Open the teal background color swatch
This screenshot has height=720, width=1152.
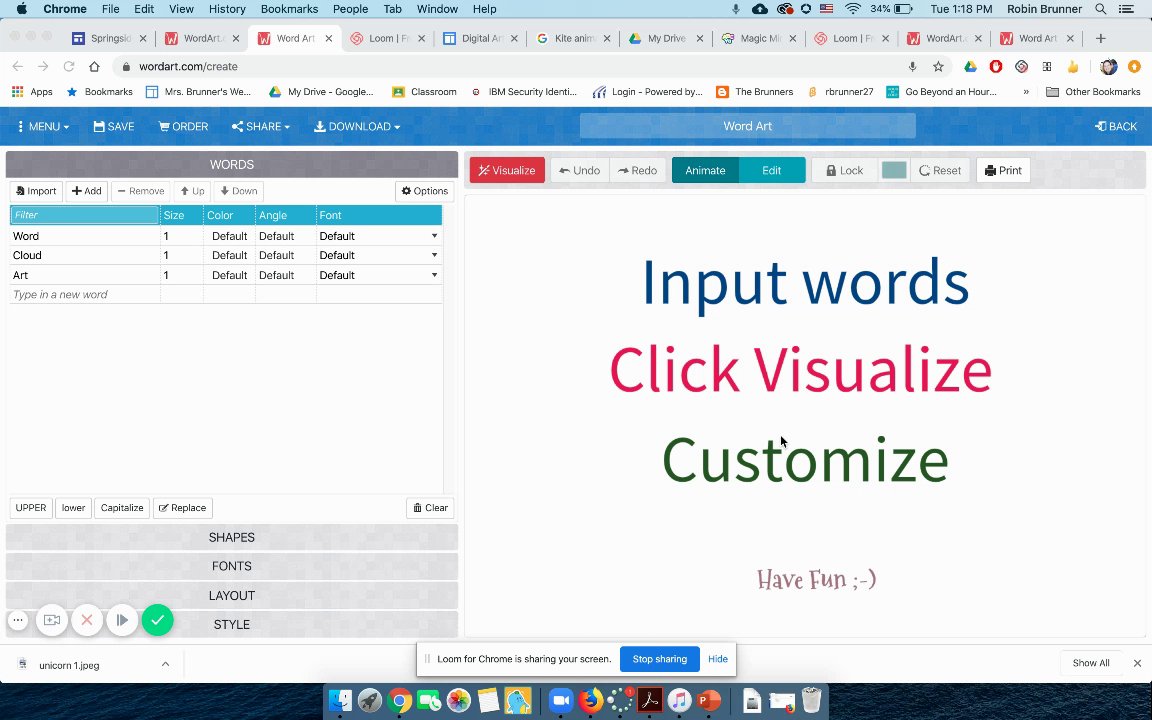point(893,170)
